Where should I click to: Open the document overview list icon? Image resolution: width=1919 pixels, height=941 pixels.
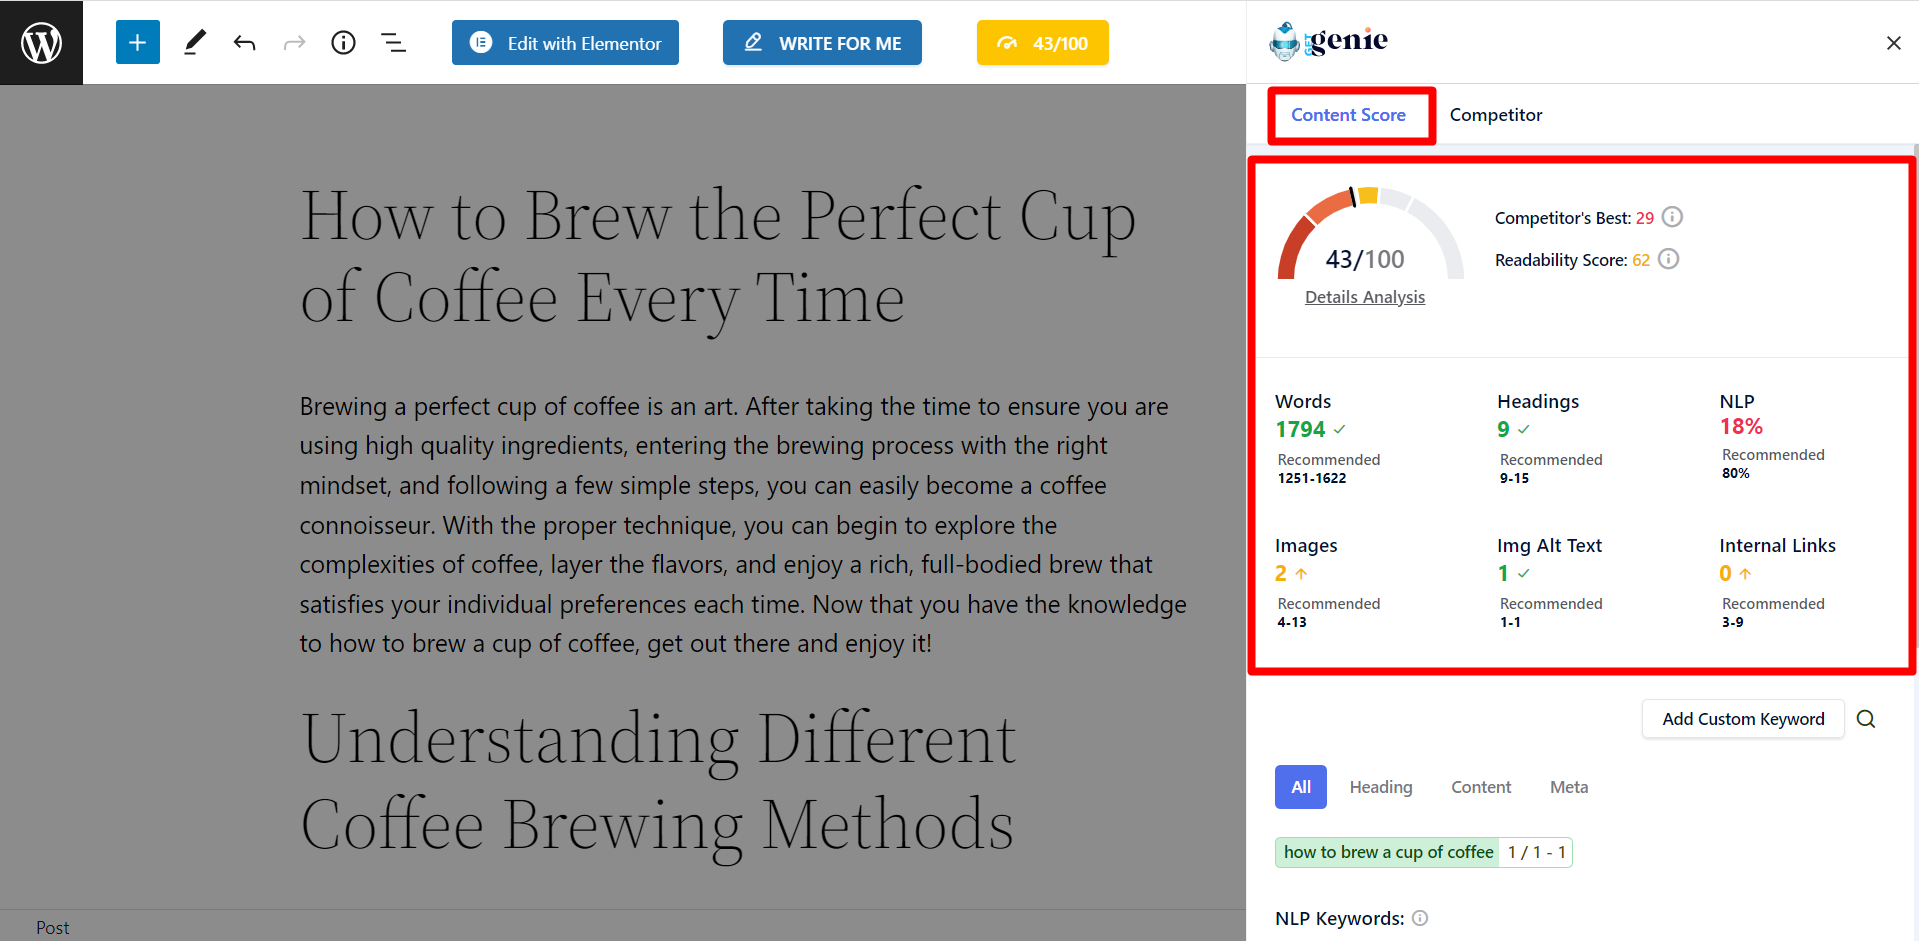click(x=393, y=42)
